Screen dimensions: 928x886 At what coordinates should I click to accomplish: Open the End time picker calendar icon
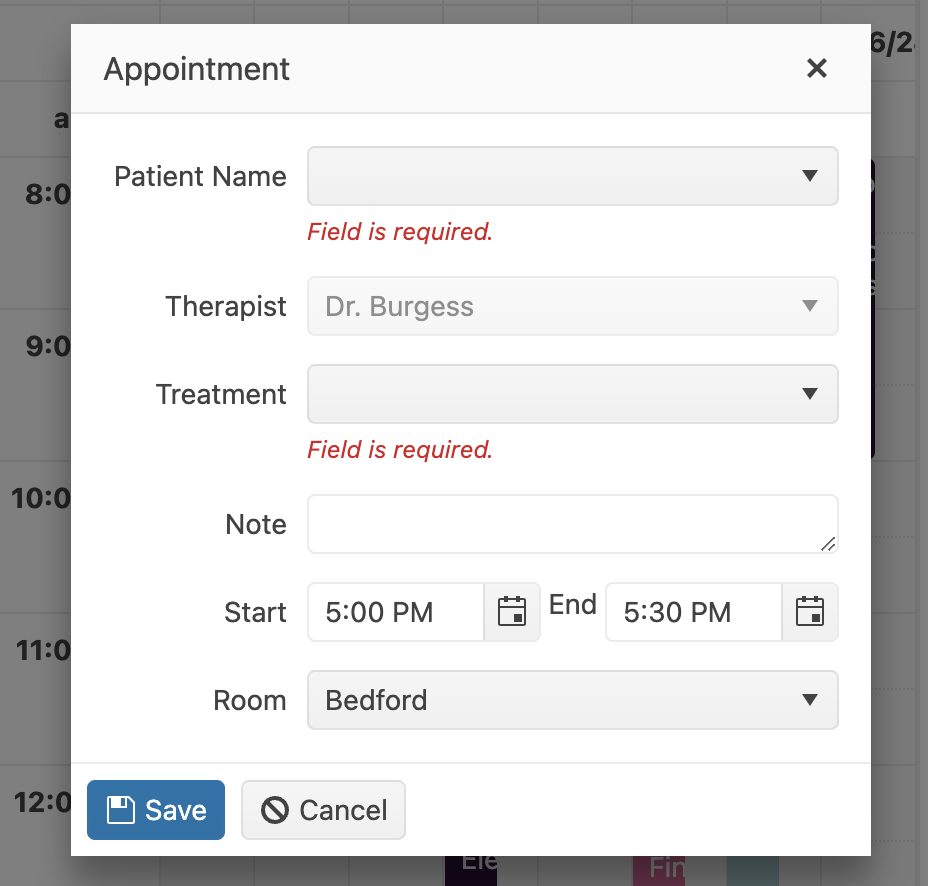(809, 612)
